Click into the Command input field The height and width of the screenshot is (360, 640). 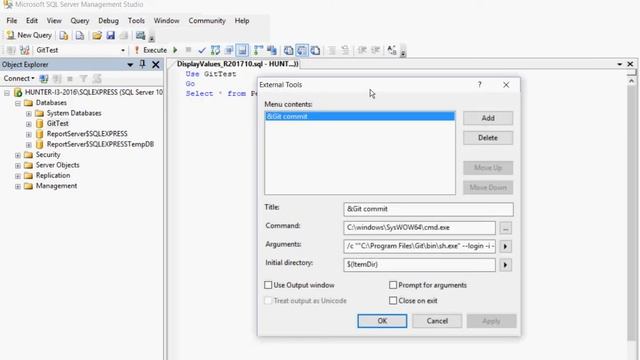click(x=419, y=228)
